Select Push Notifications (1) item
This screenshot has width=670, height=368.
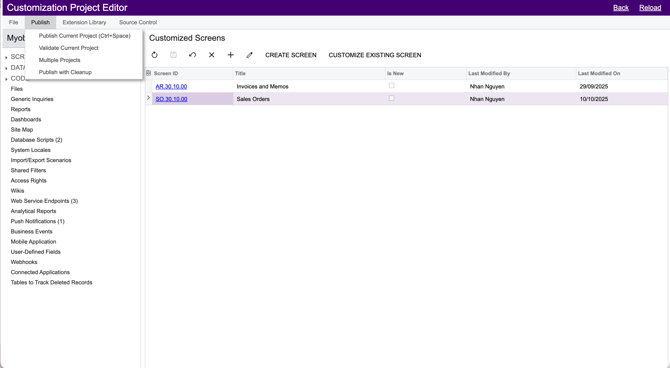click(38, 221)
